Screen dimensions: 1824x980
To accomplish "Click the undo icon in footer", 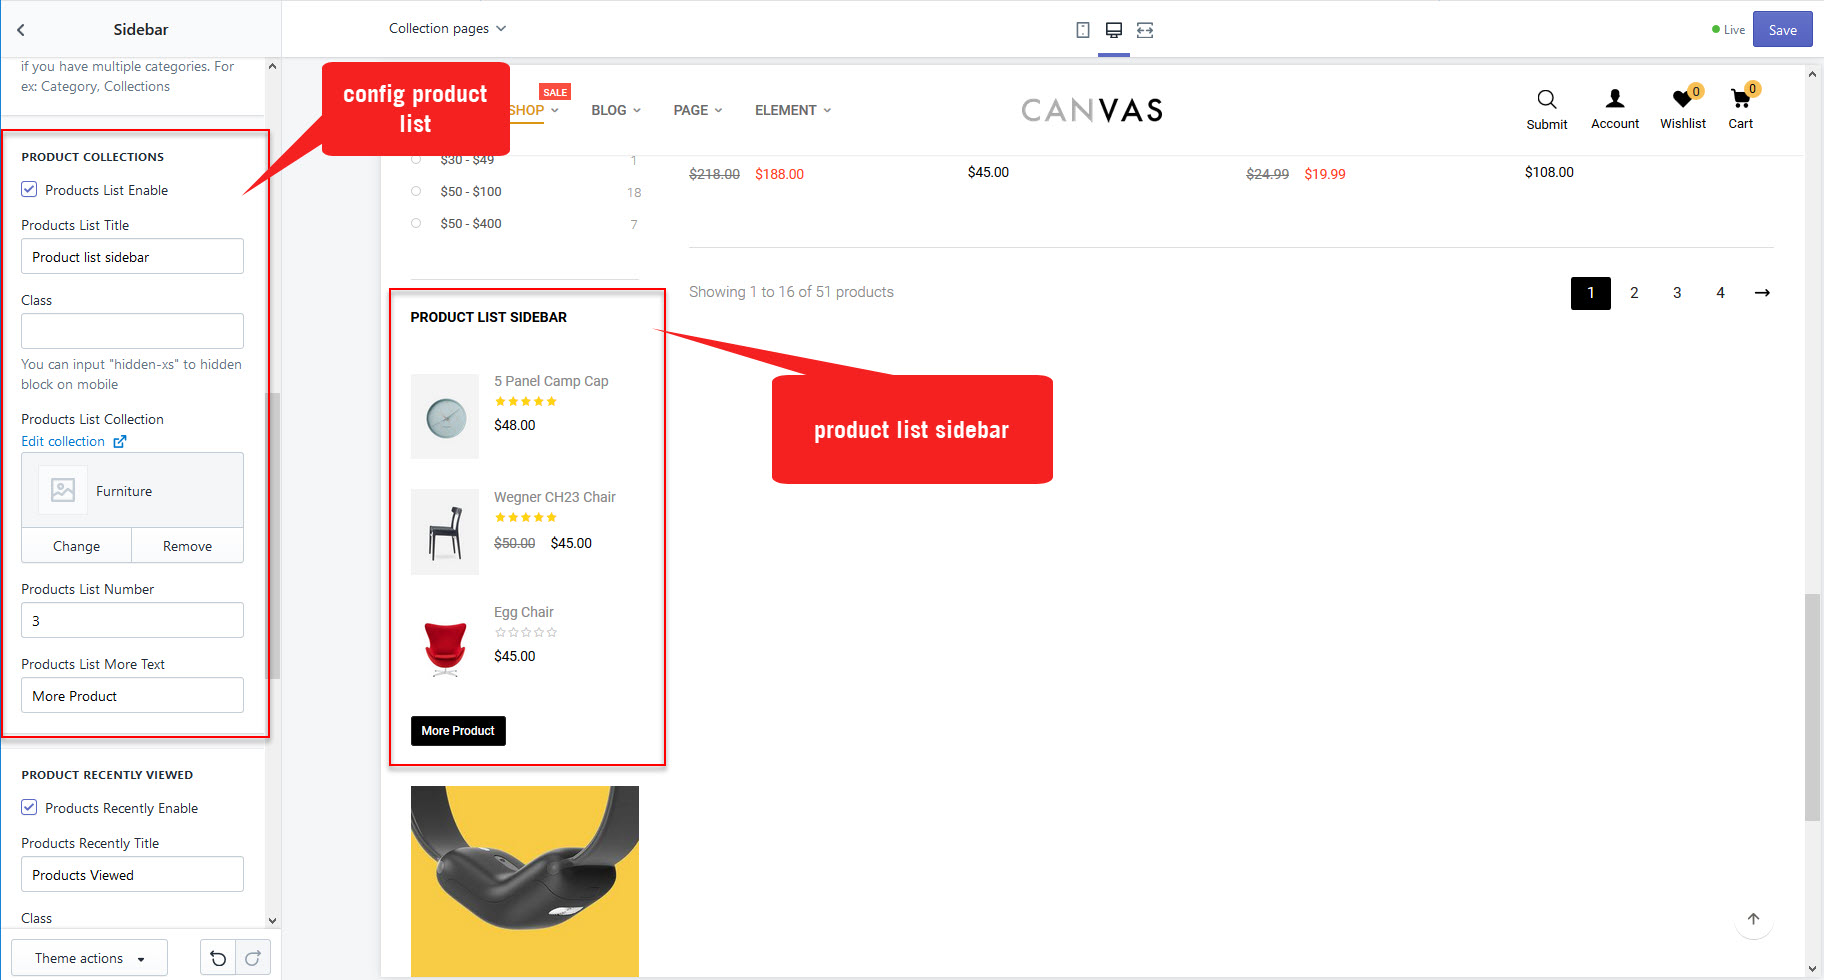I will 218,958.
